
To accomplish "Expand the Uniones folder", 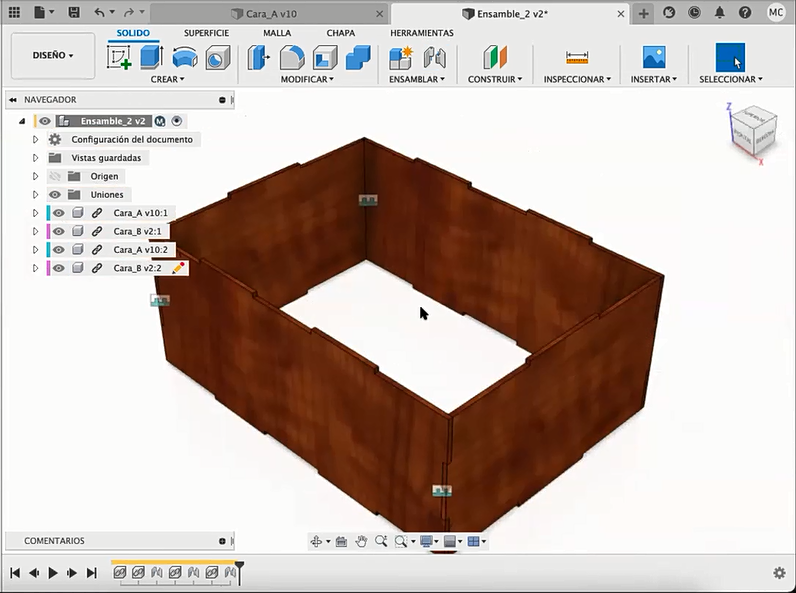I will [36, 194].
